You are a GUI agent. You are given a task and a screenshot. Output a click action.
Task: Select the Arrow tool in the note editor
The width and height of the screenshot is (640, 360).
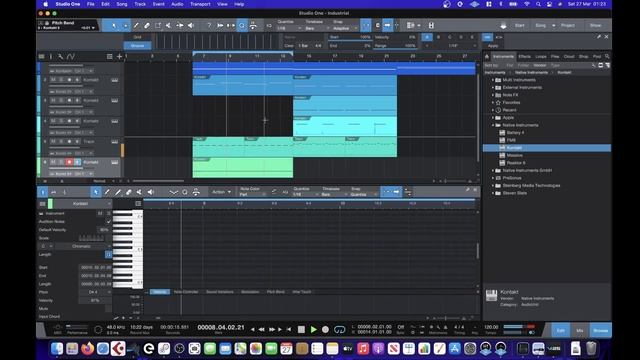pos(96,192)
